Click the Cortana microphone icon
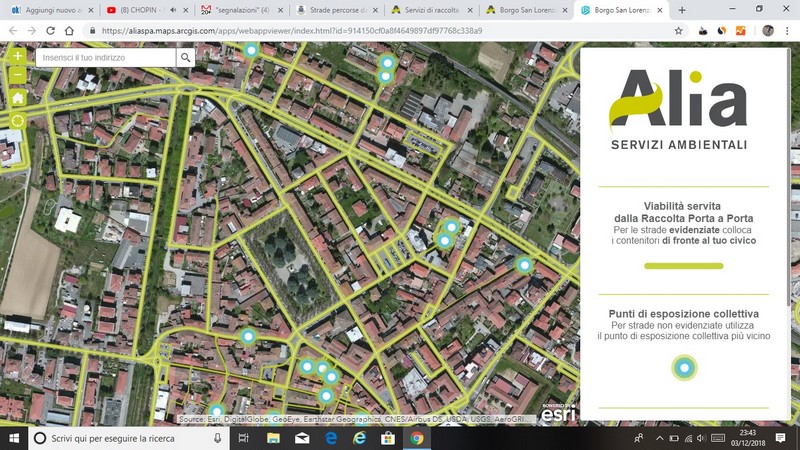Viewport: 800px width, 450px height. (217, 438)
